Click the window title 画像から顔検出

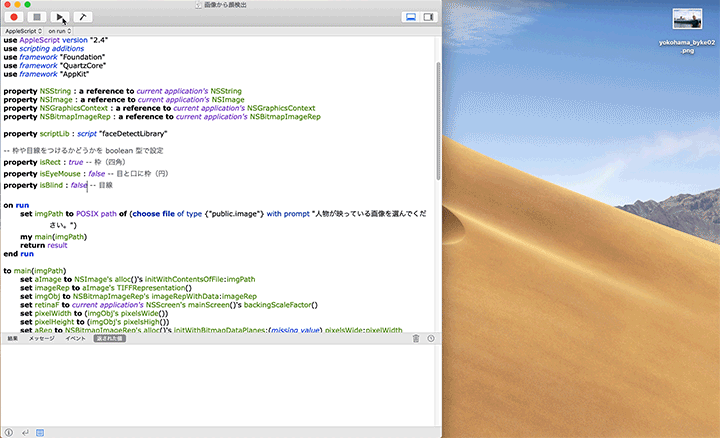pos(225,5)
